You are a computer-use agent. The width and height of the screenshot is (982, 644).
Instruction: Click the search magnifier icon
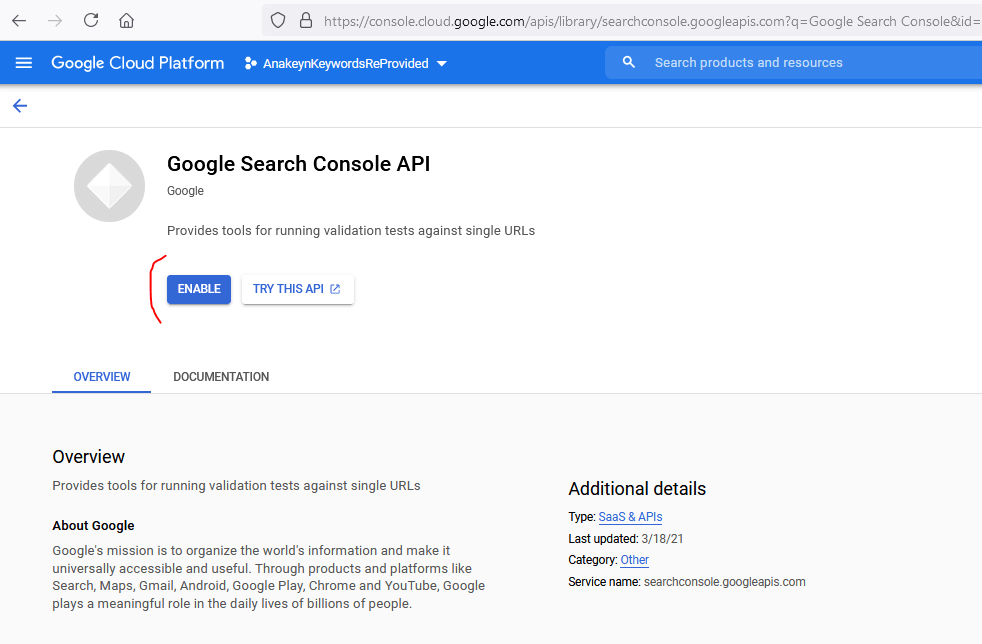pos(628,62)
